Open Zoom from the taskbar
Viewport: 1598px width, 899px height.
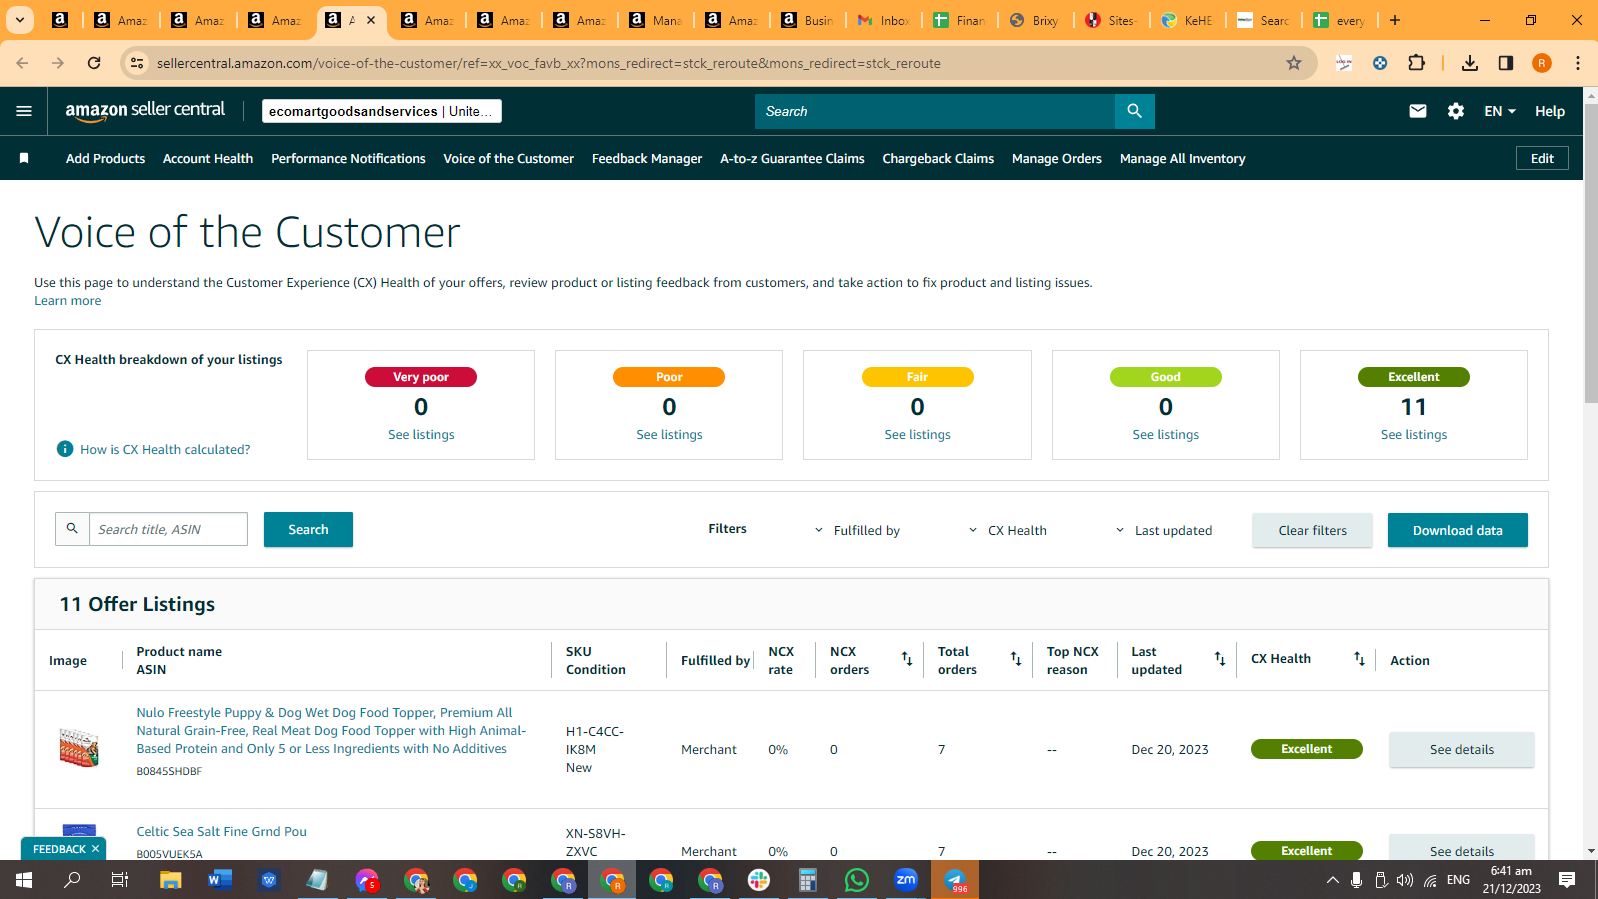click(906, 880)
